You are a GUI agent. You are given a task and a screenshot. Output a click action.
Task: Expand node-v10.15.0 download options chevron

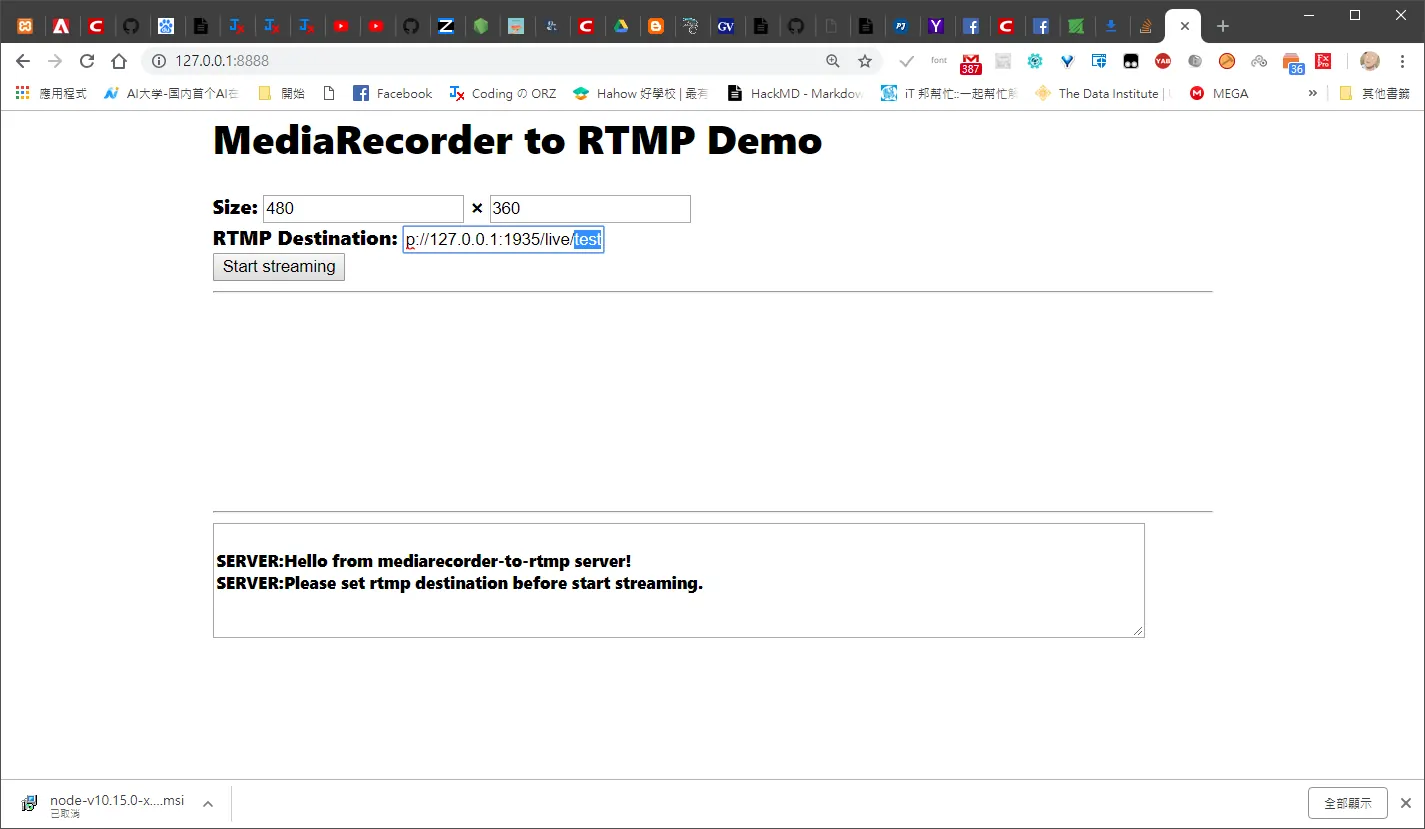(207, 803)
